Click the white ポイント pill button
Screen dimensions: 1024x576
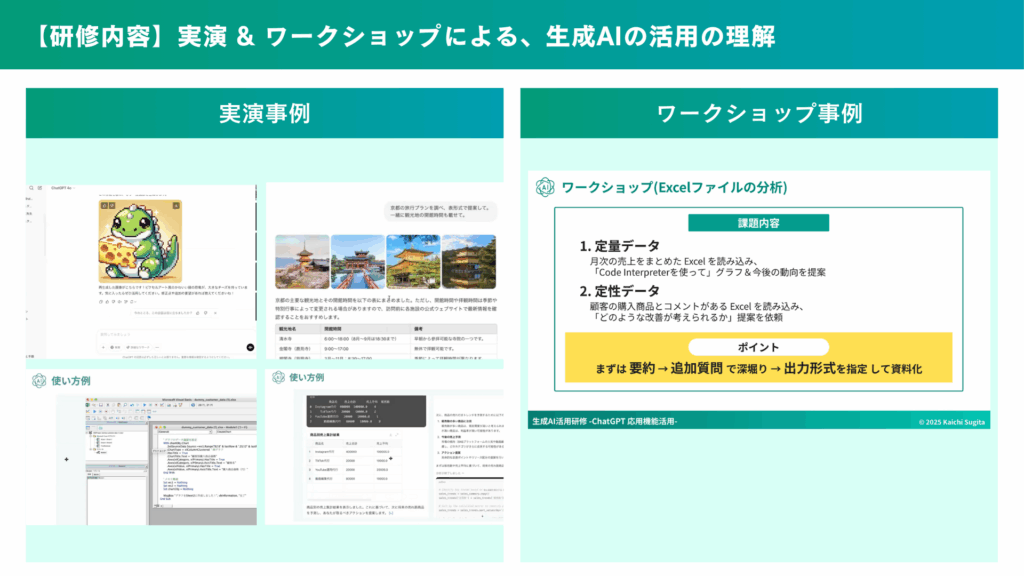coord(758,347)
